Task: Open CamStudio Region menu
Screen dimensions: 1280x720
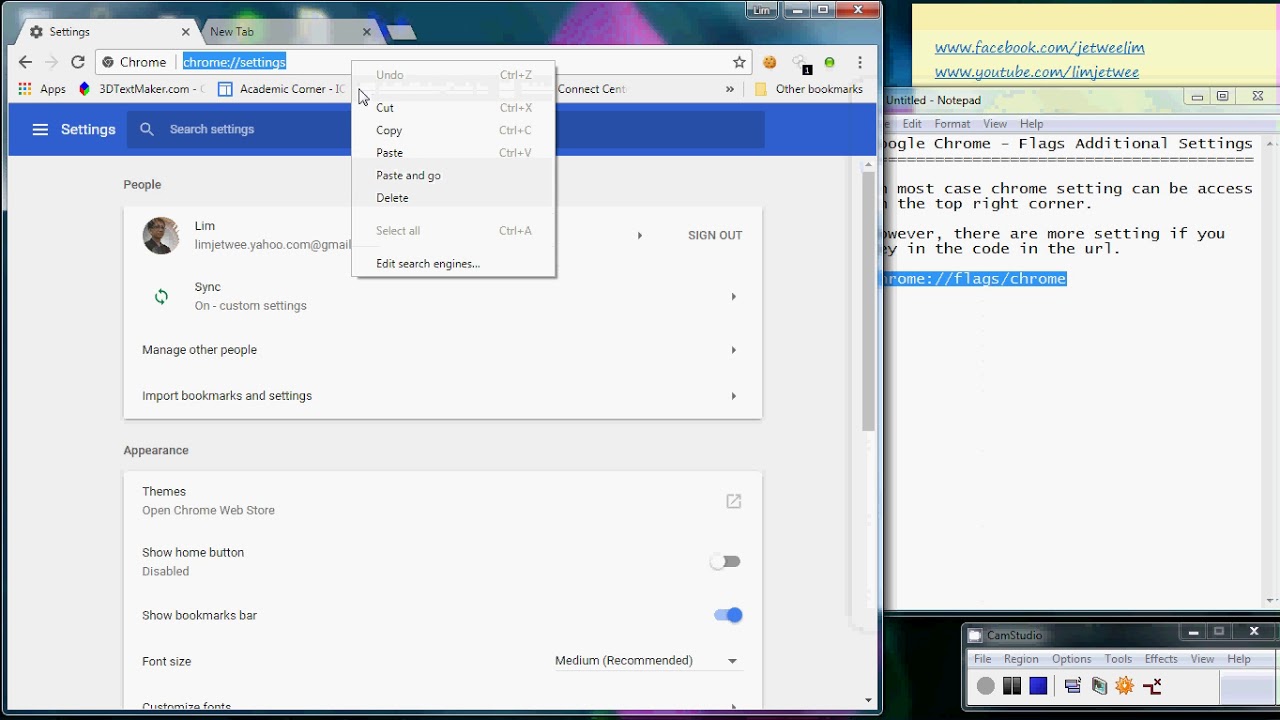Action: pyautogui.click(x=1021, y=659)
